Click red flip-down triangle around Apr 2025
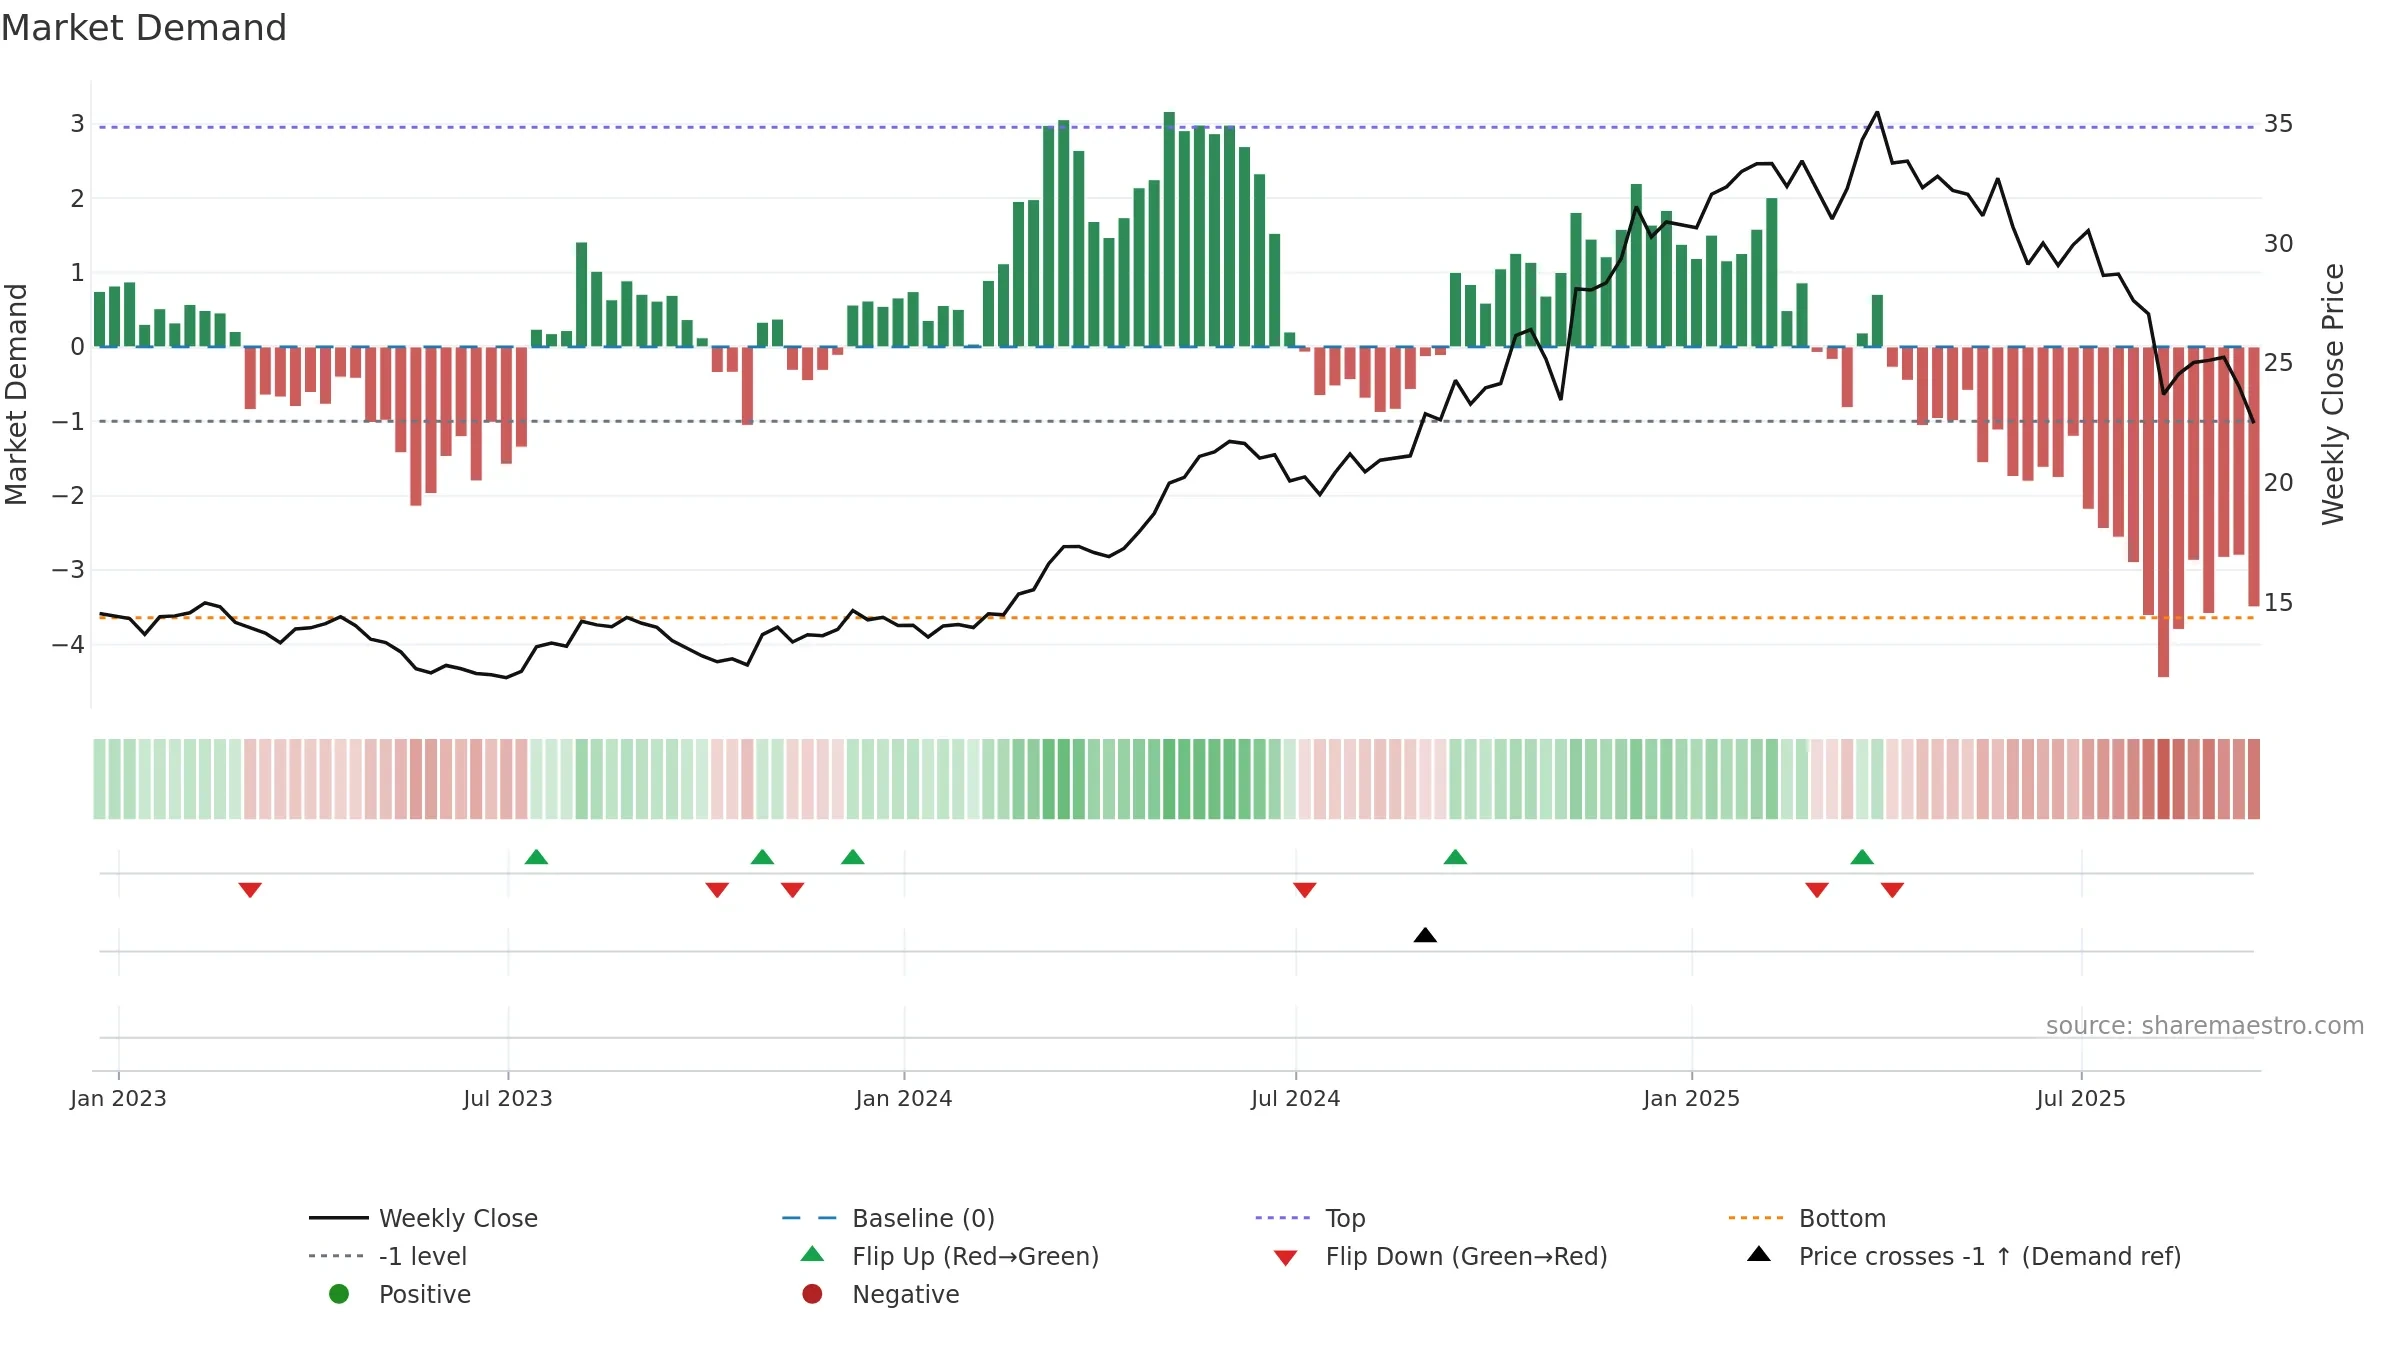2400x1350 pixels. (1892, 890)
